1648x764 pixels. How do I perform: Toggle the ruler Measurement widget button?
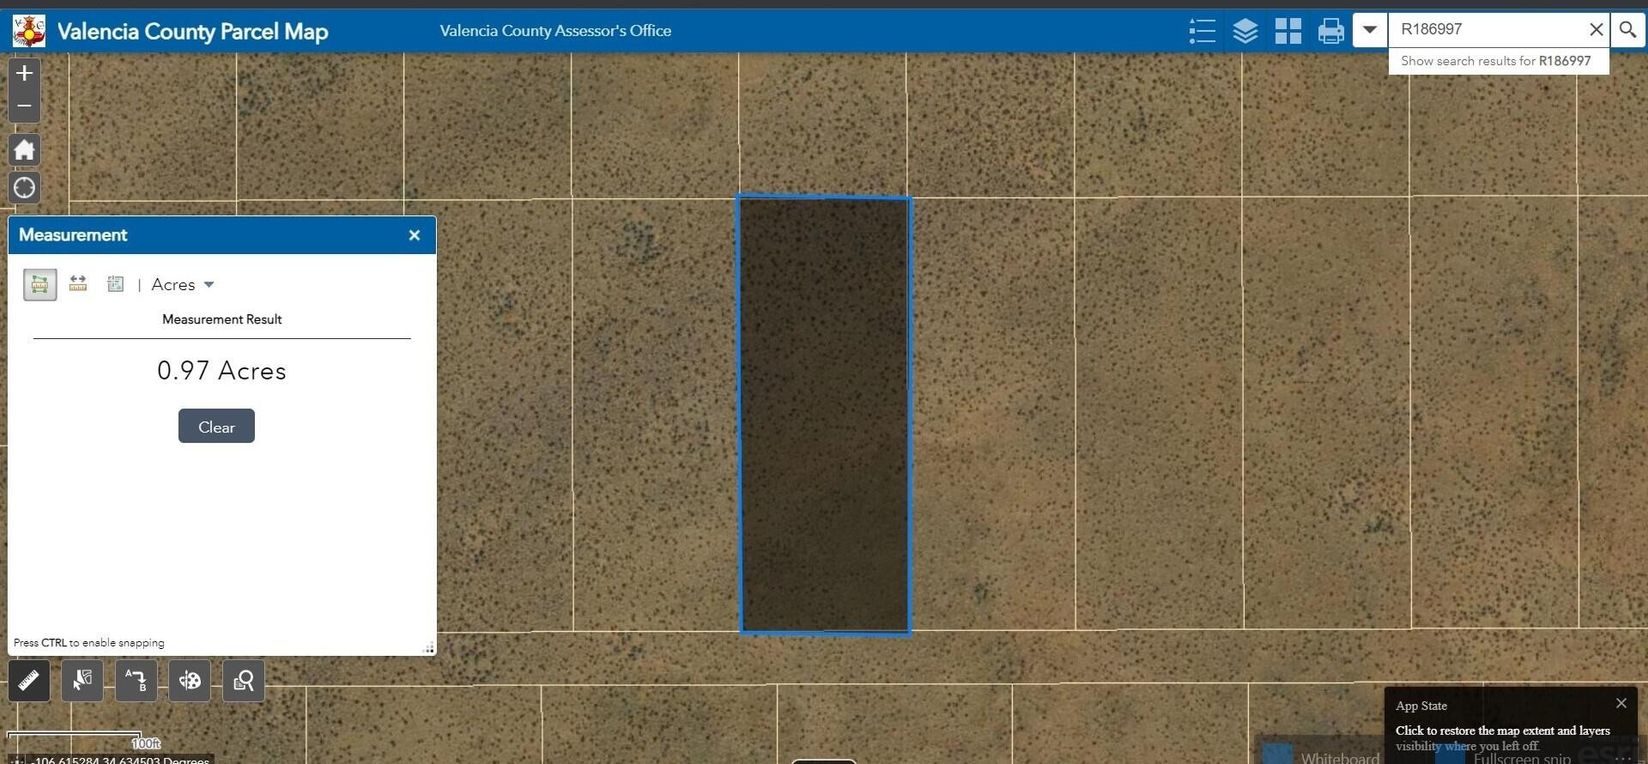[x=29, y=681]
